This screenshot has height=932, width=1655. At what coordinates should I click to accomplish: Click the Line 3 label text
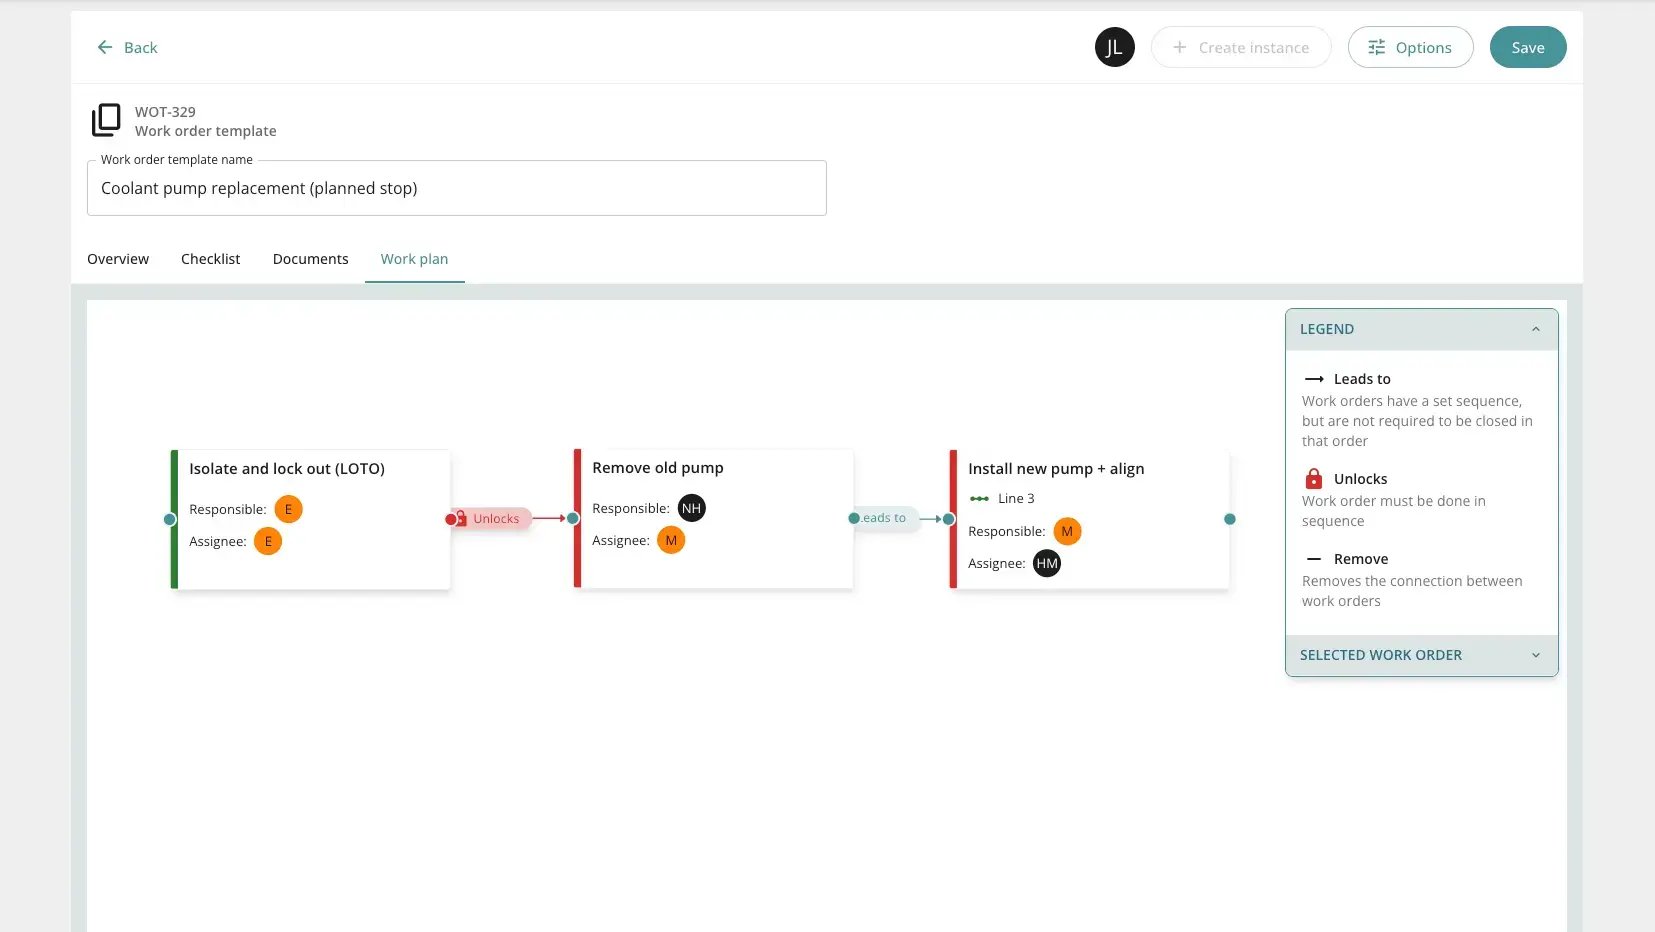(x=1016, y=498)
